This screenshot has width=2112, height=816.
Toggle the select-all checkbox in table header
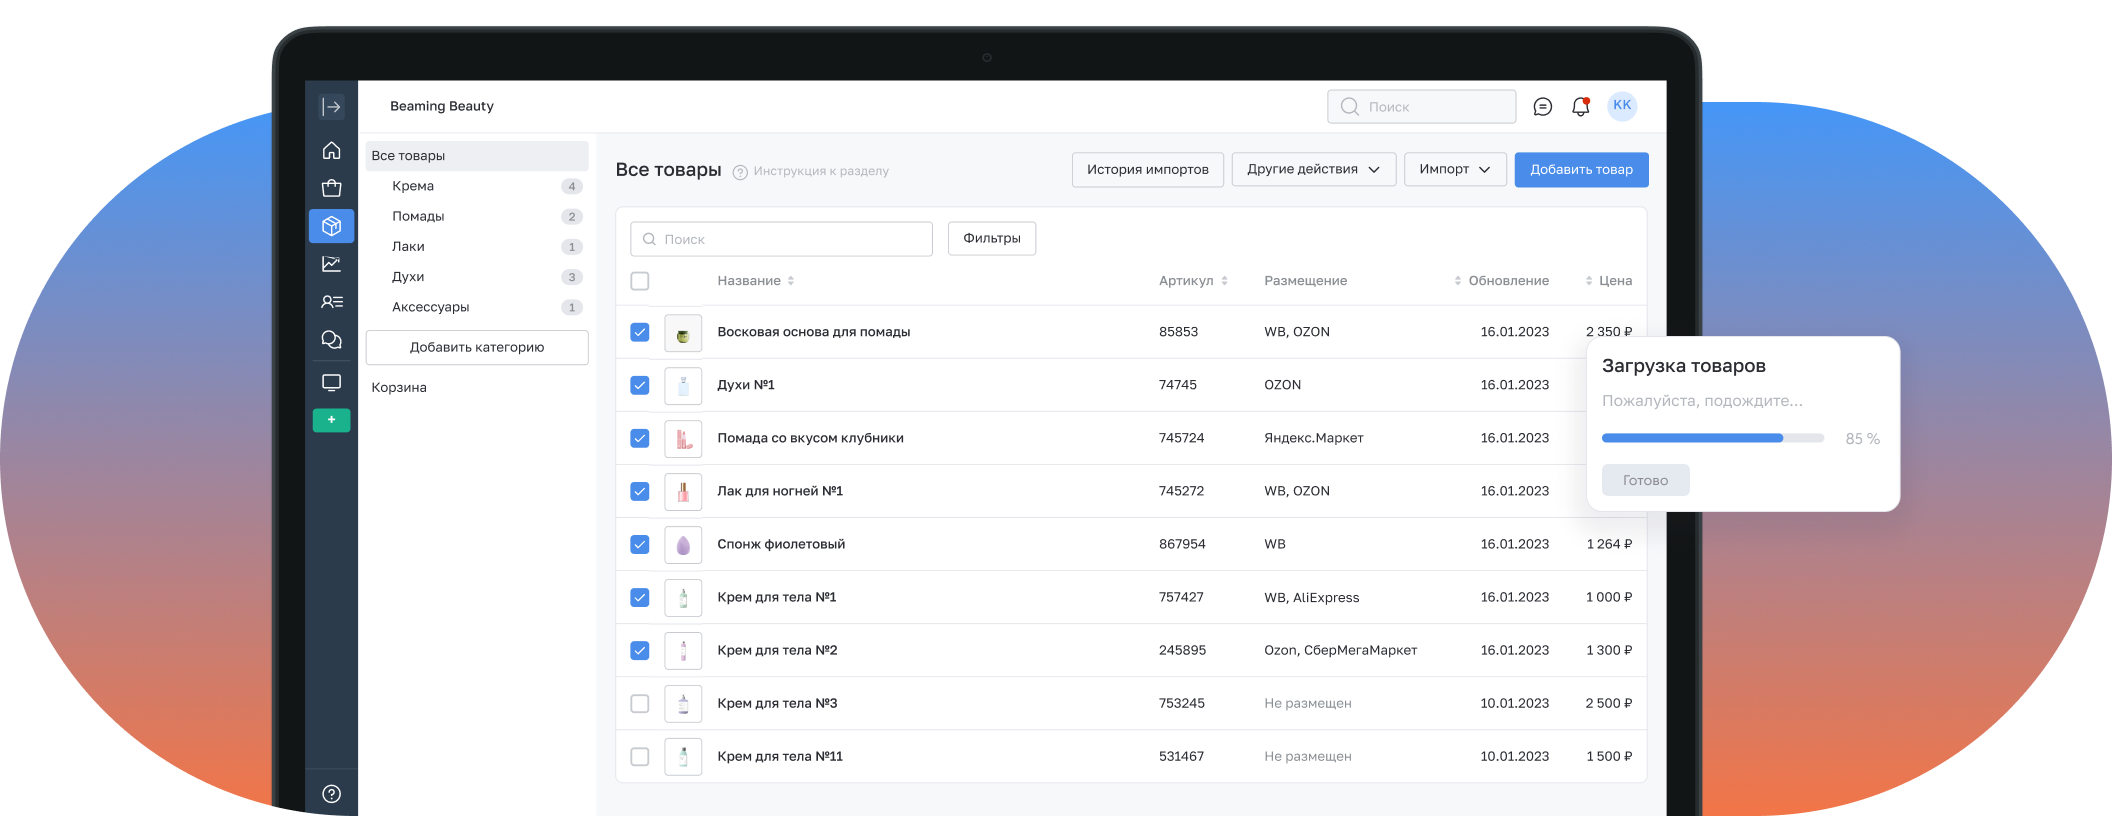pyautogui.click(x=640, y=281)
